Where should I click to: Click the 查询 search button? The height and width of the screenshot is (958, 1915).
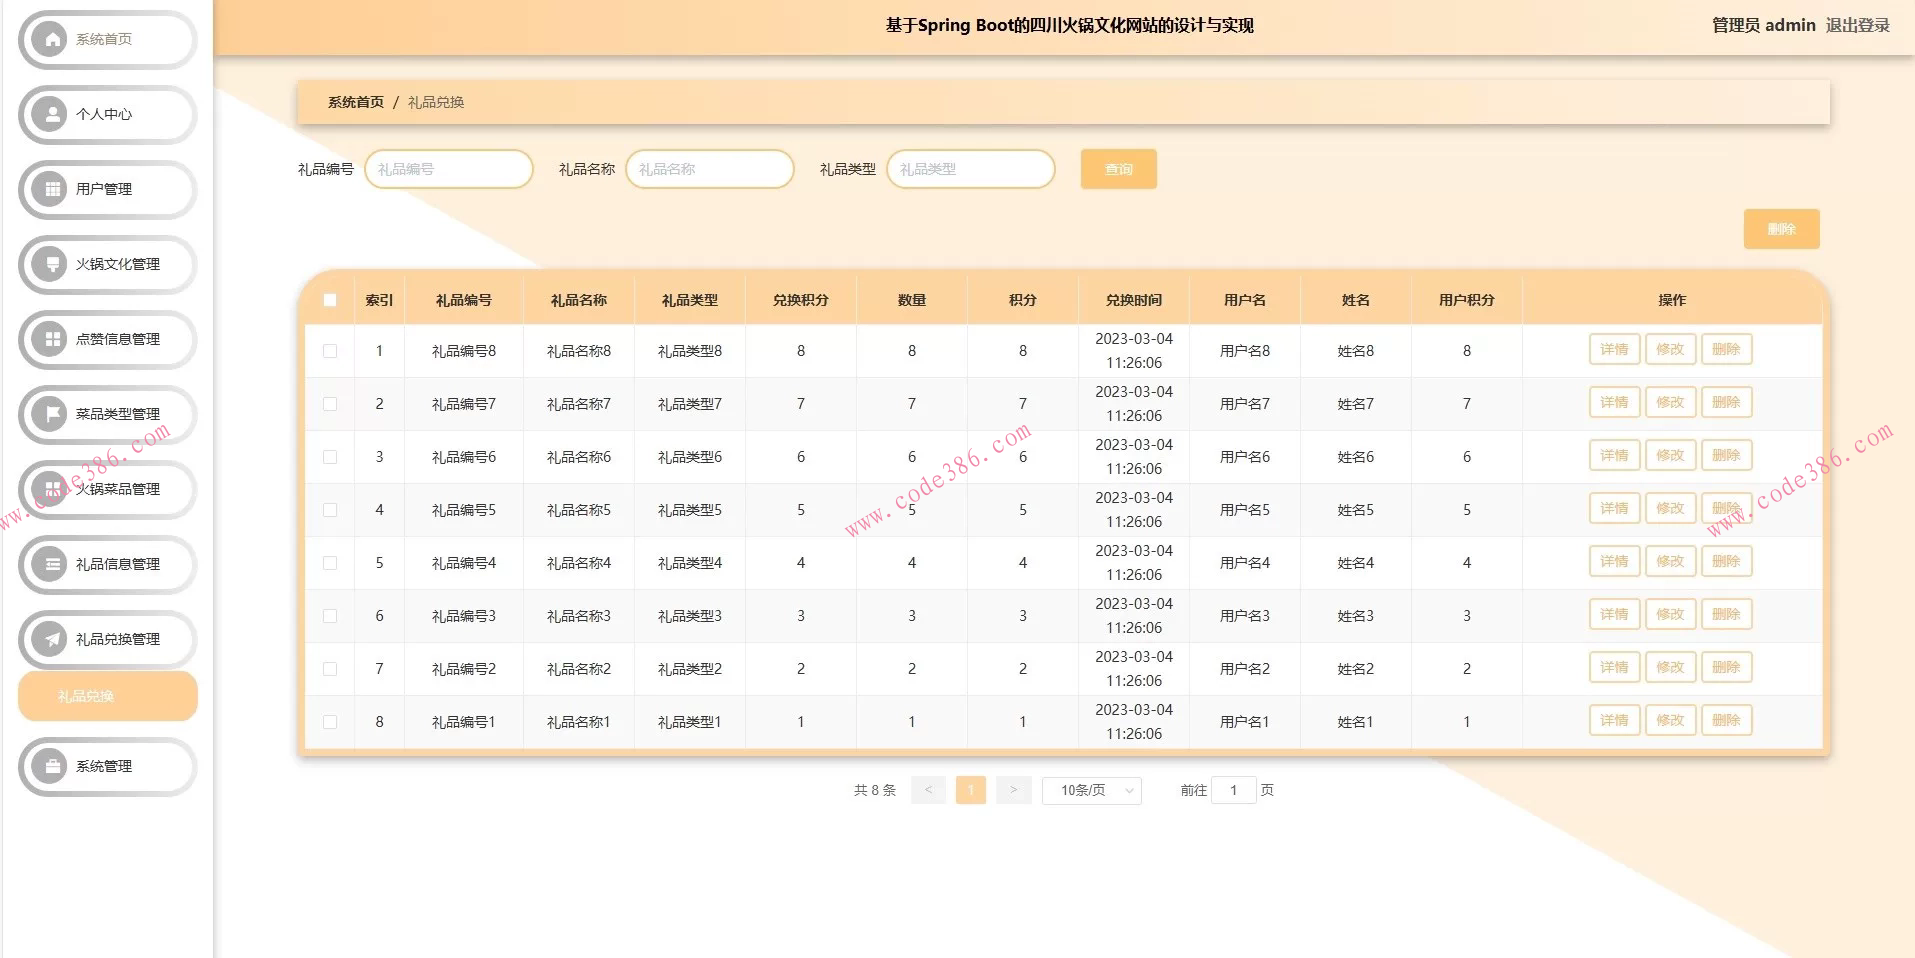click(x=1118, y=170)
